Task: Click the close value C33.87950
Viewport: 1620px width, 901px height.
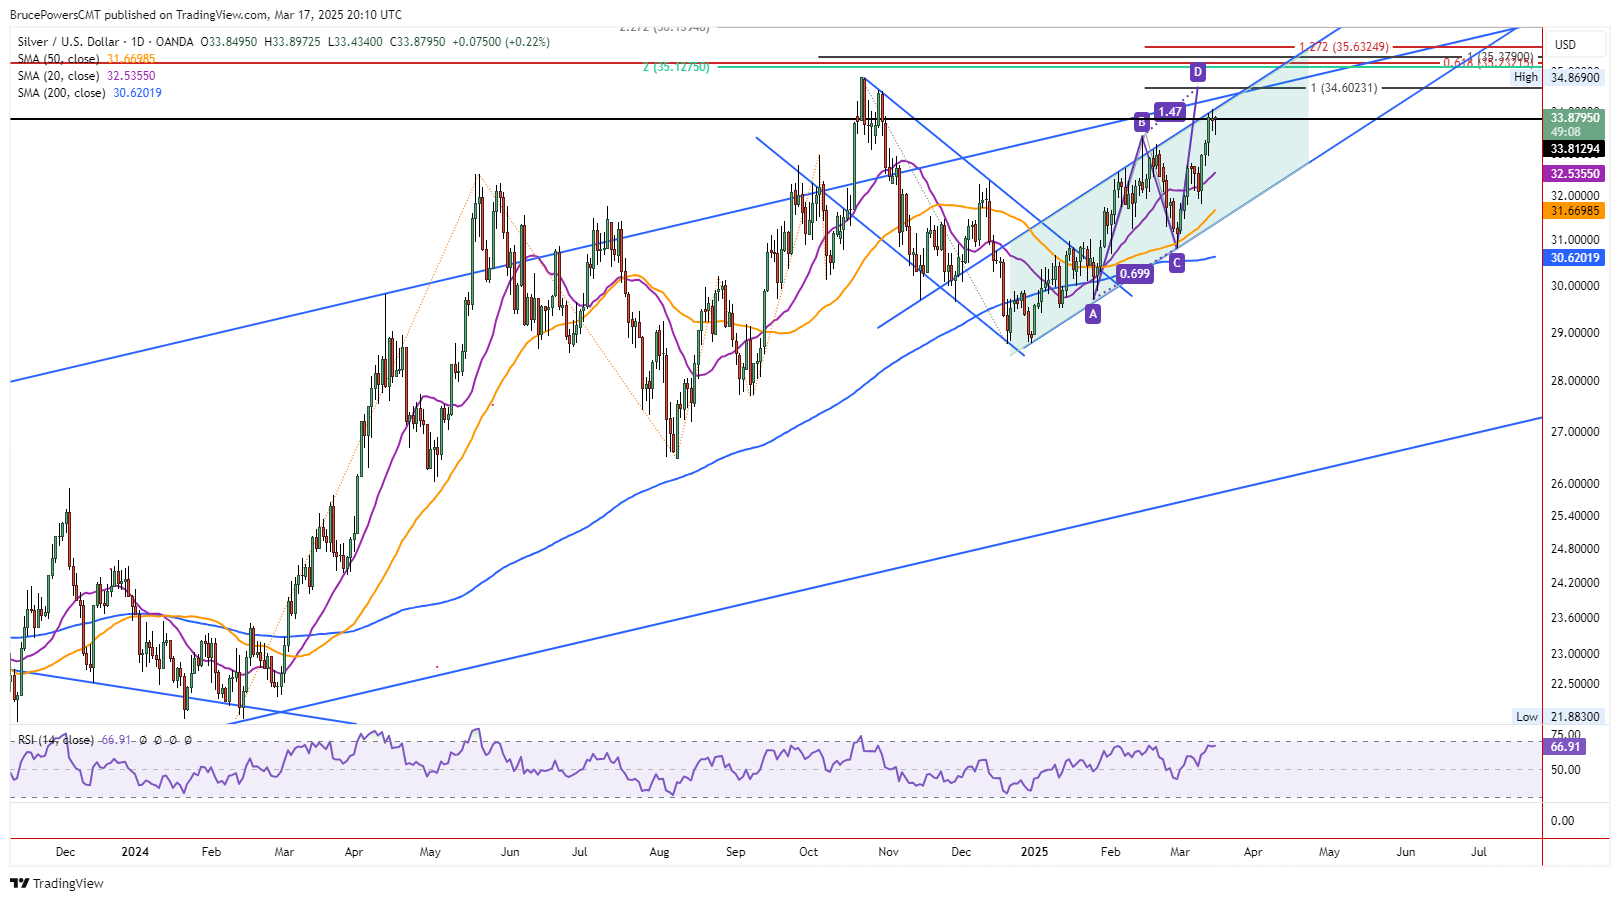Action: pos(417,42)
